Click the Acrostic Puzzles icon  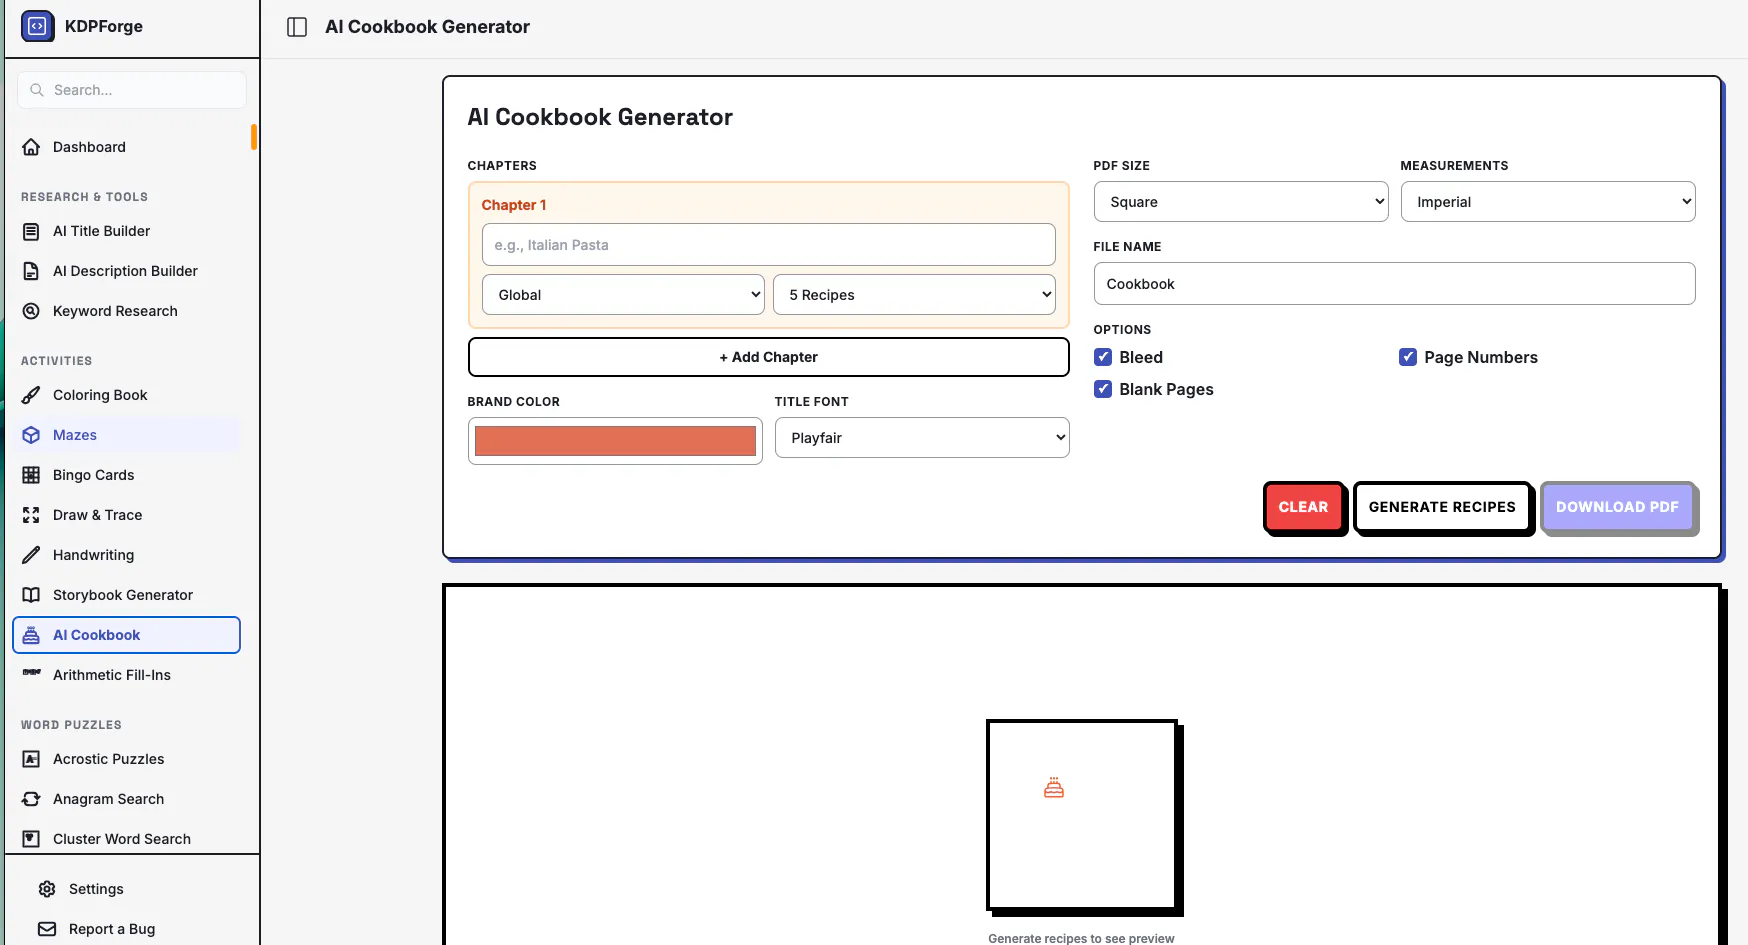pyautogui.click(x=31, y=759)
